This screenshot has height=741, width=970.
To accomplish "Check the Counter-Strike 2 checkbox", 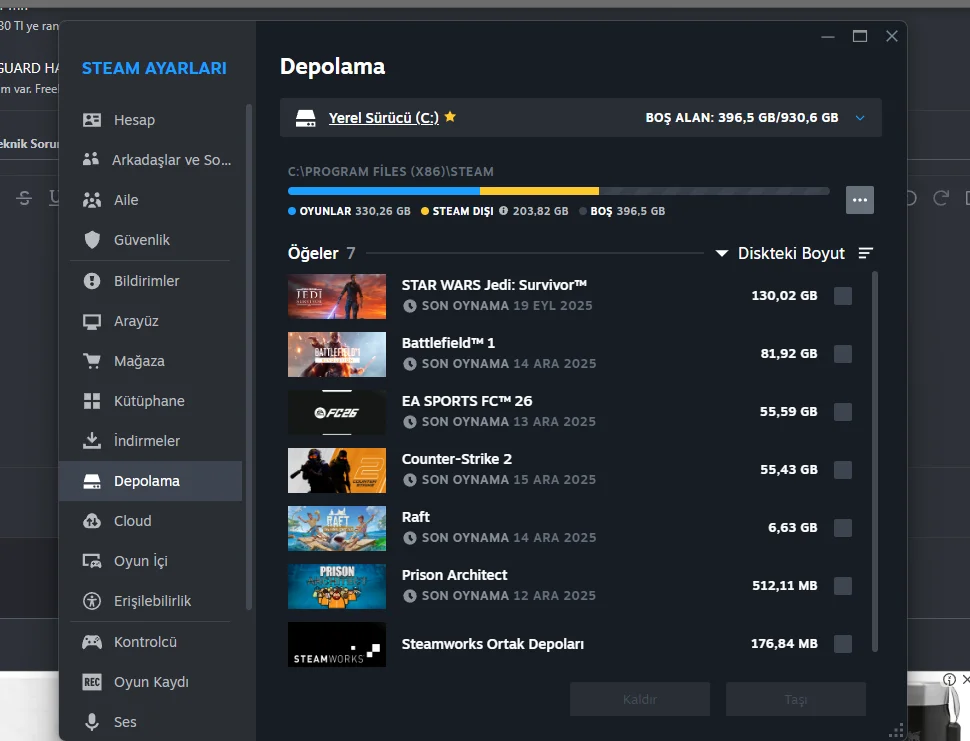I will click(843, 470).
